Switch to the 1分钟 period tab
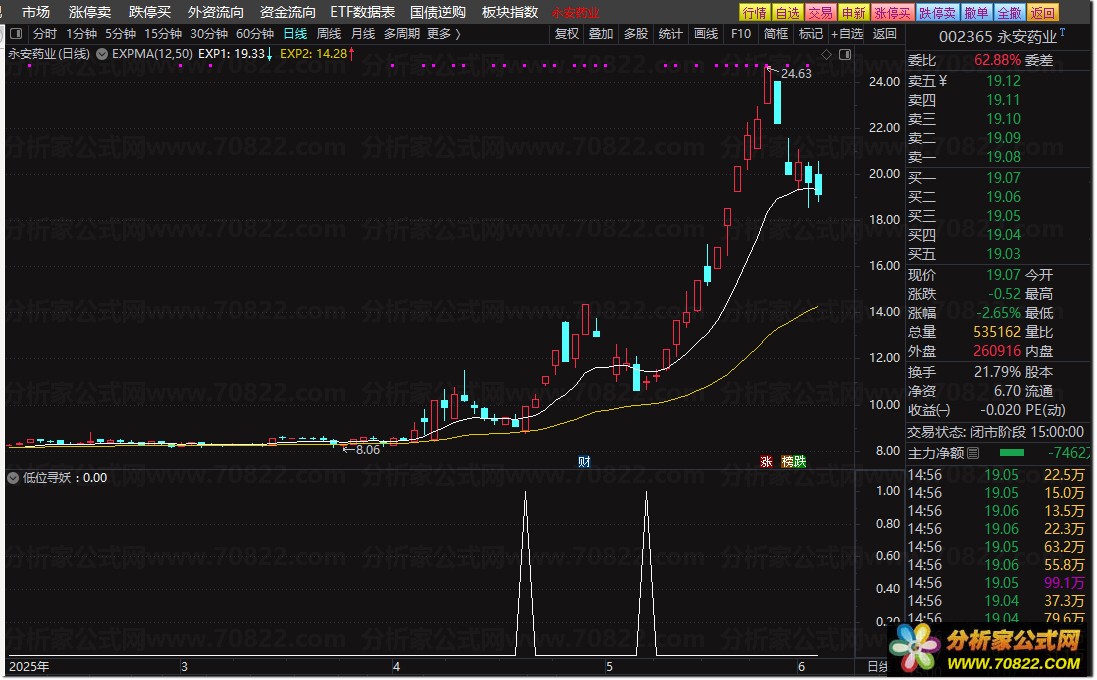The height and width of the screenshot is (680, 1097). click(x=81, y=34)
